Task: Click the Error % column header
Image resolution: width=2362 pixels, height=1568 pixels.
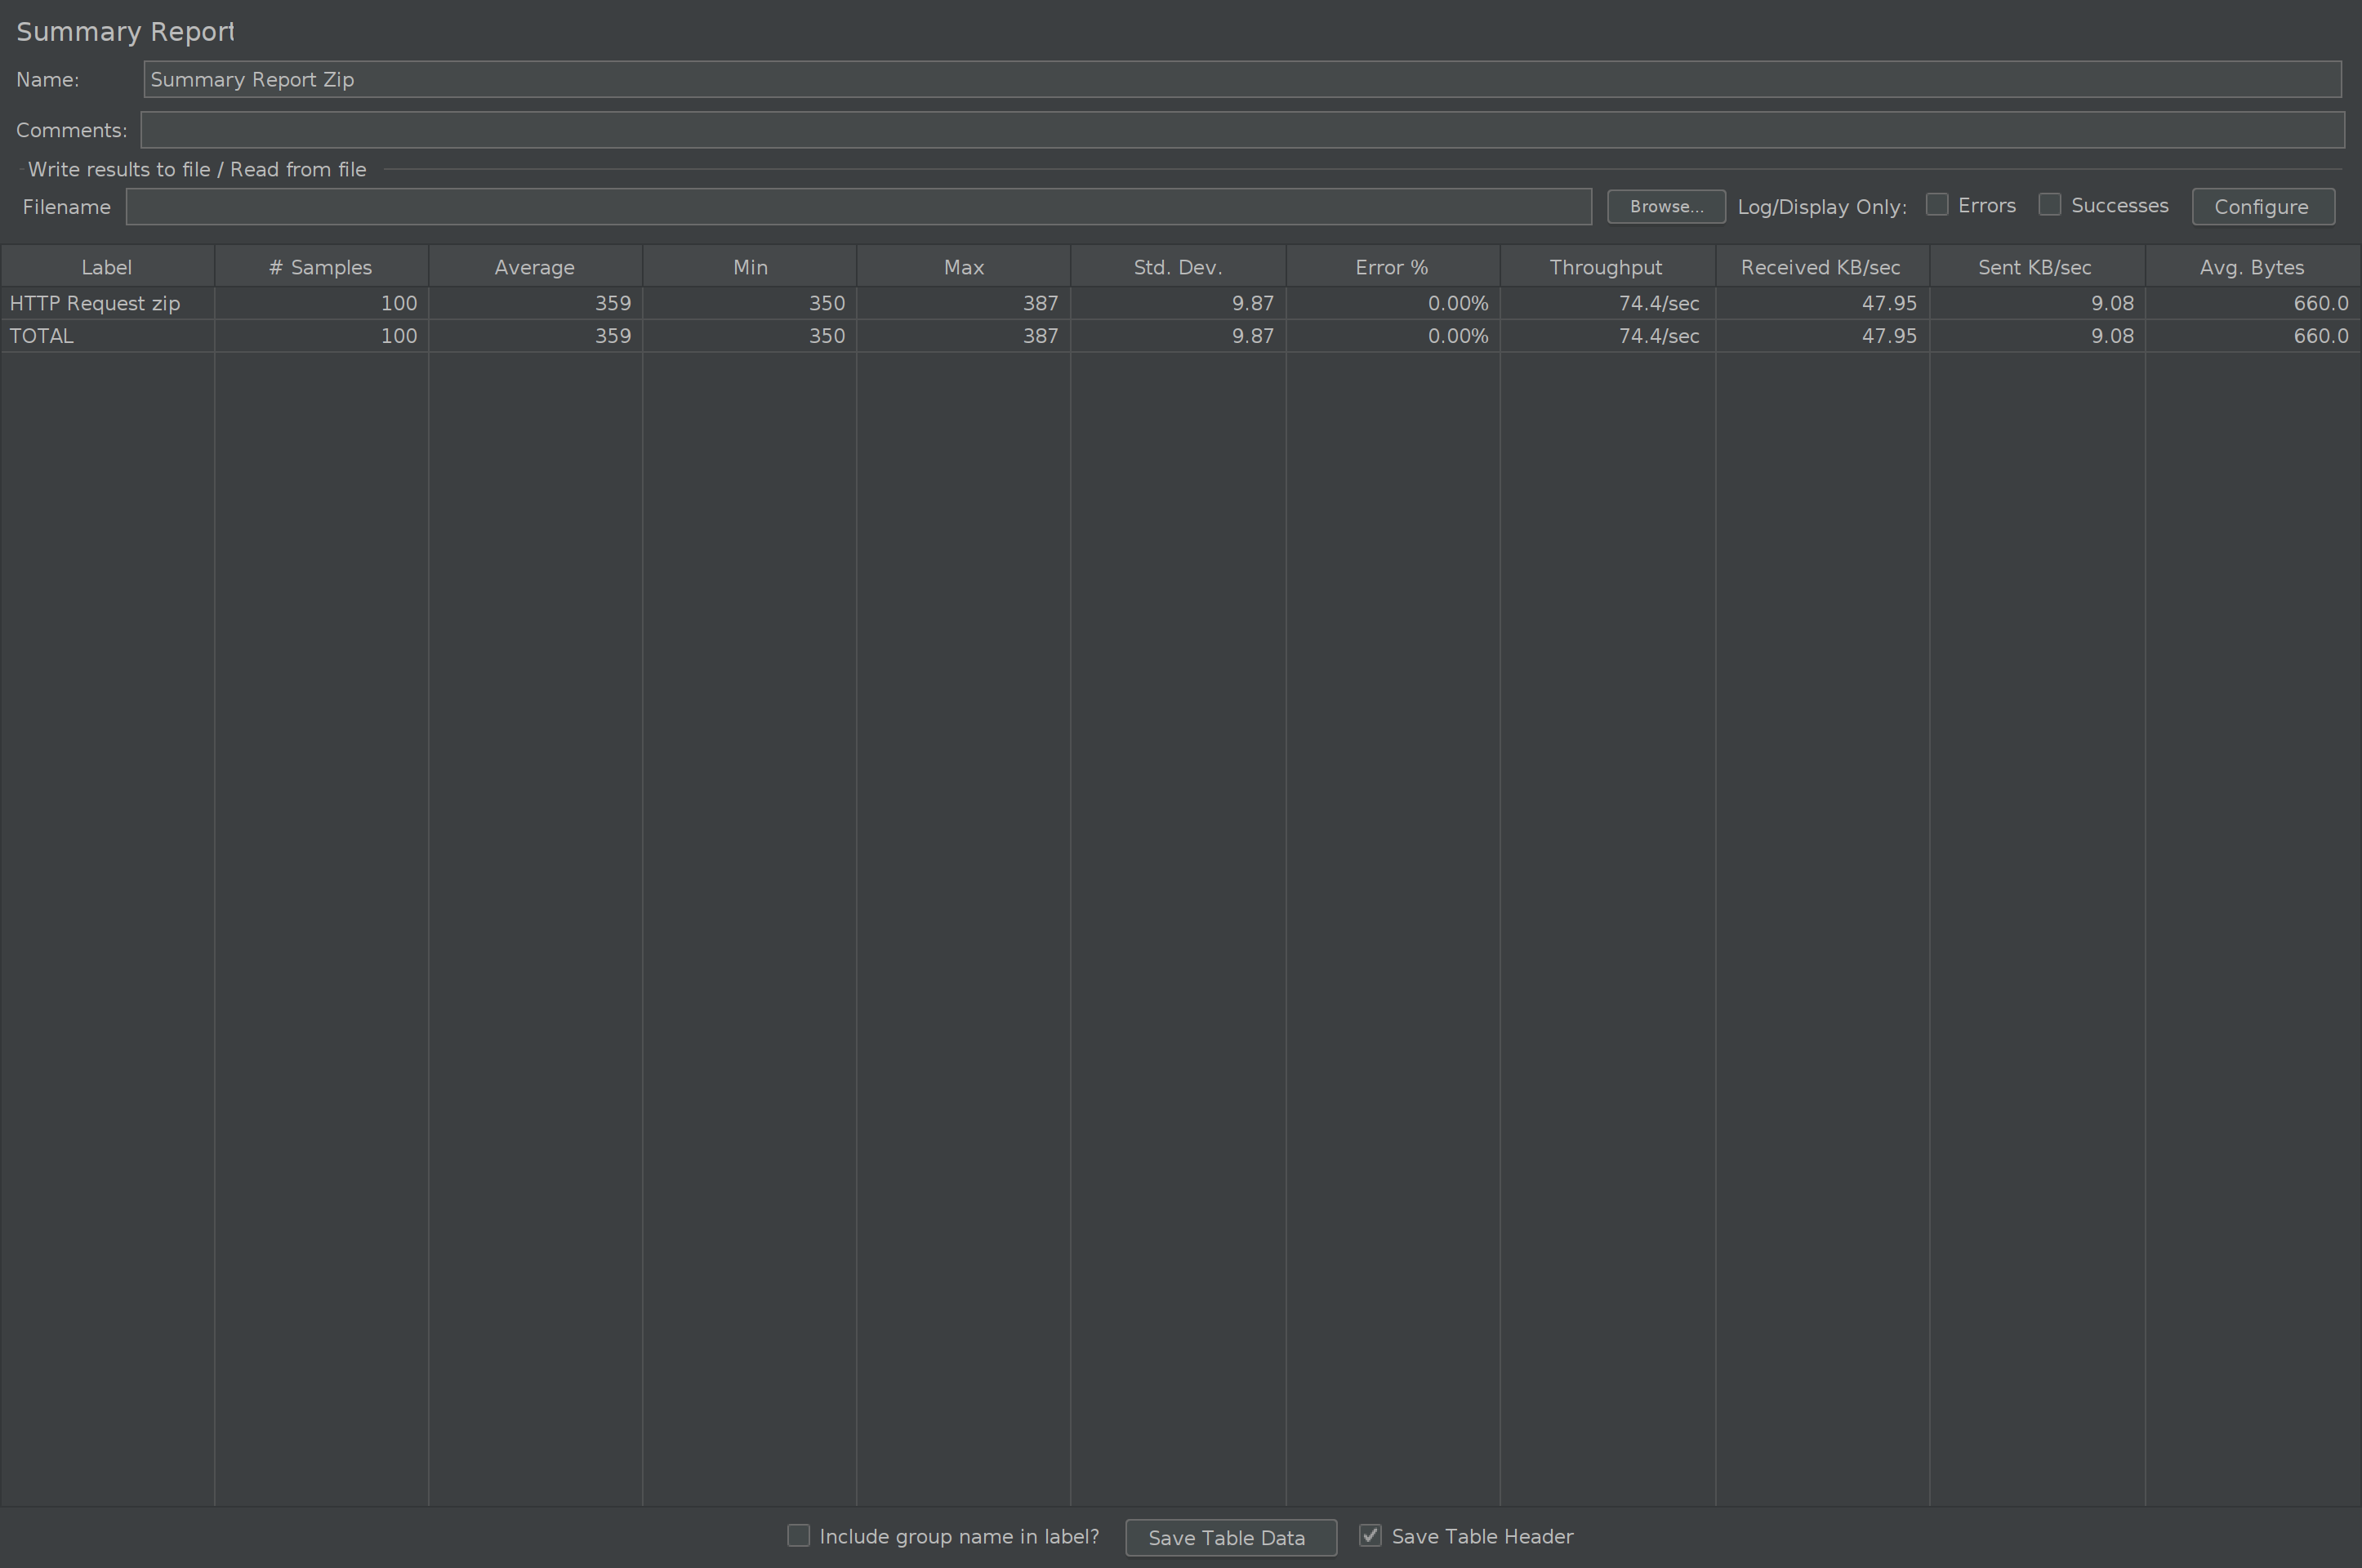Action: pos(1392,267)
